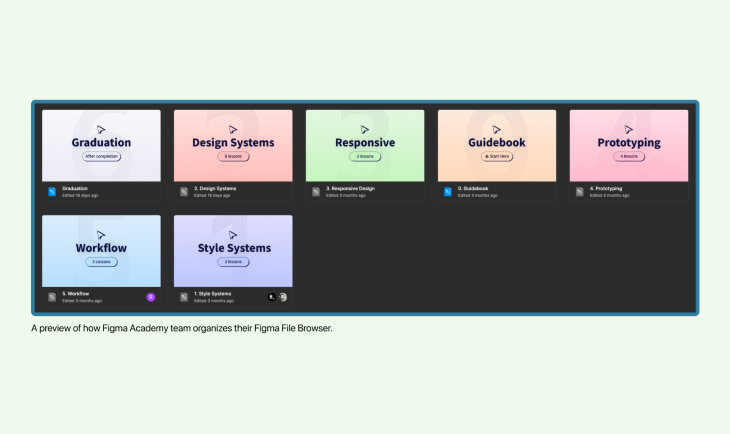Click the grey avatar on Style Systems card
This screenshot has height=434, width=730.
(x=283, y=297)
